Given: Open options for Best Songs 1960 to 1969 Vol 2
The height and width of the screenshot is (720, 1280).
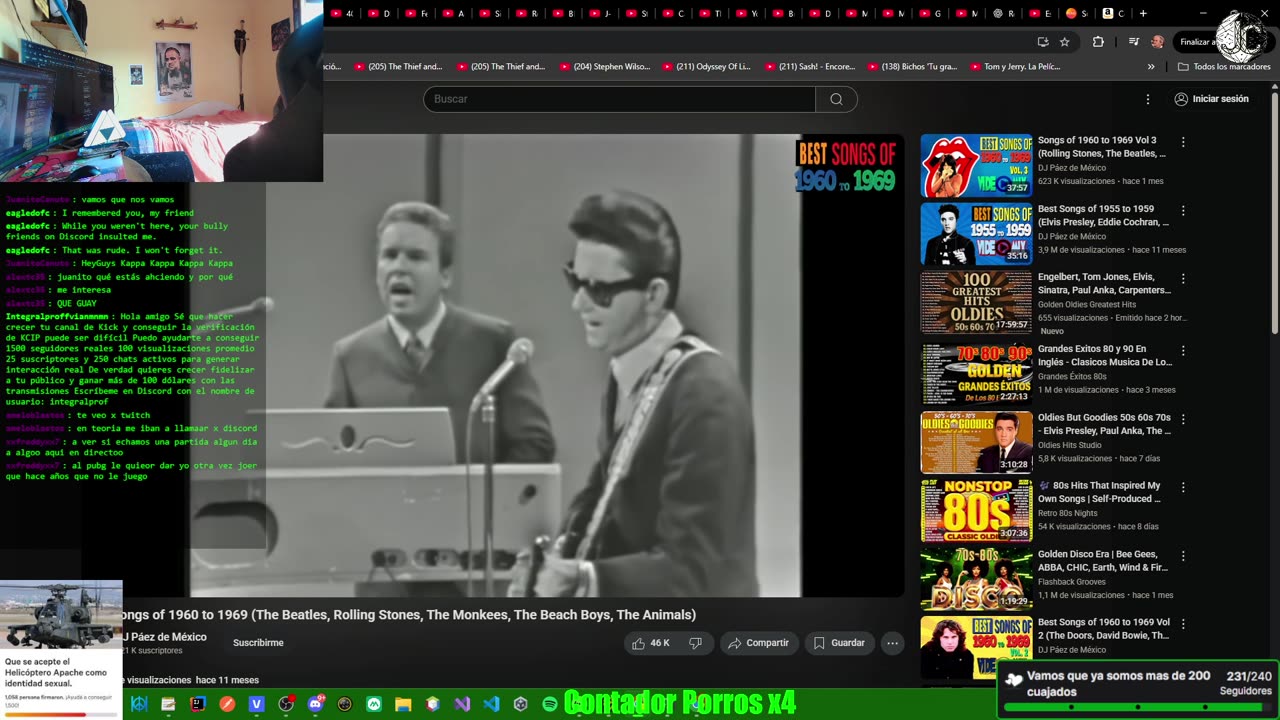Looking at the screenshot, I should (1183, 625).
